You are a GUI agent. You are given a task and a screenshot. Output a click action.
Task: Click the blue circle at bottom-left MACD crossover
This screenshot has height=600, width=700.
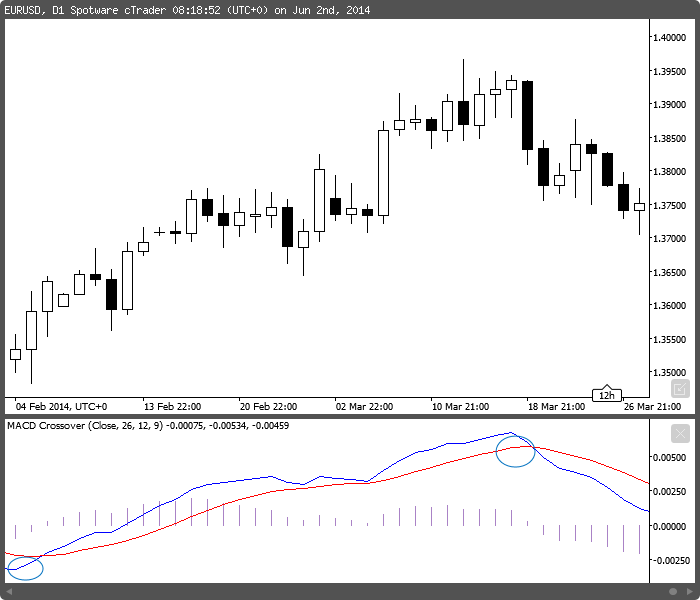(x=25, y=568)
